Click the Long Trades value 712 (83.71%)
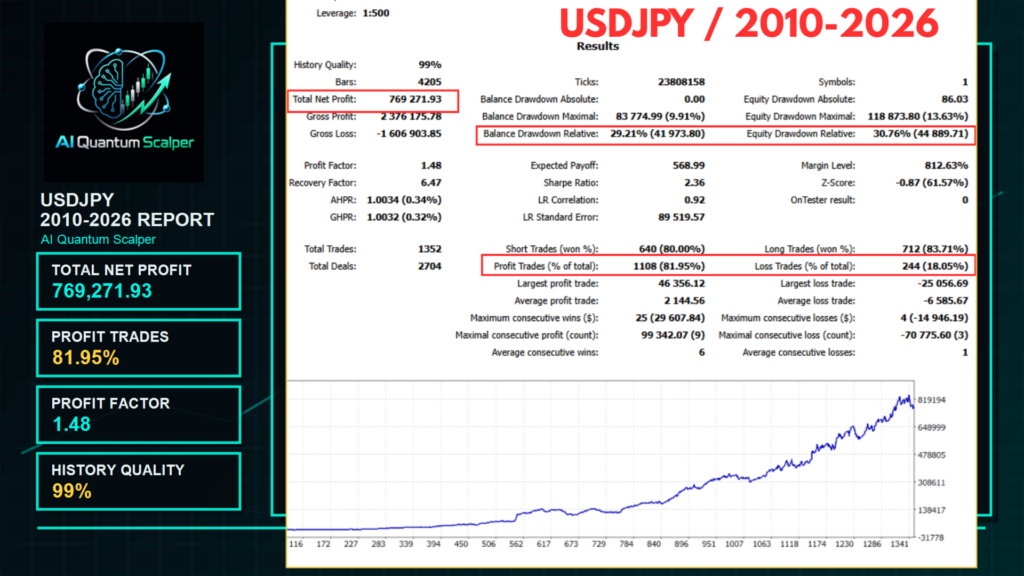The width and height of the screenshot is (1024, 576). click(935, 249)
